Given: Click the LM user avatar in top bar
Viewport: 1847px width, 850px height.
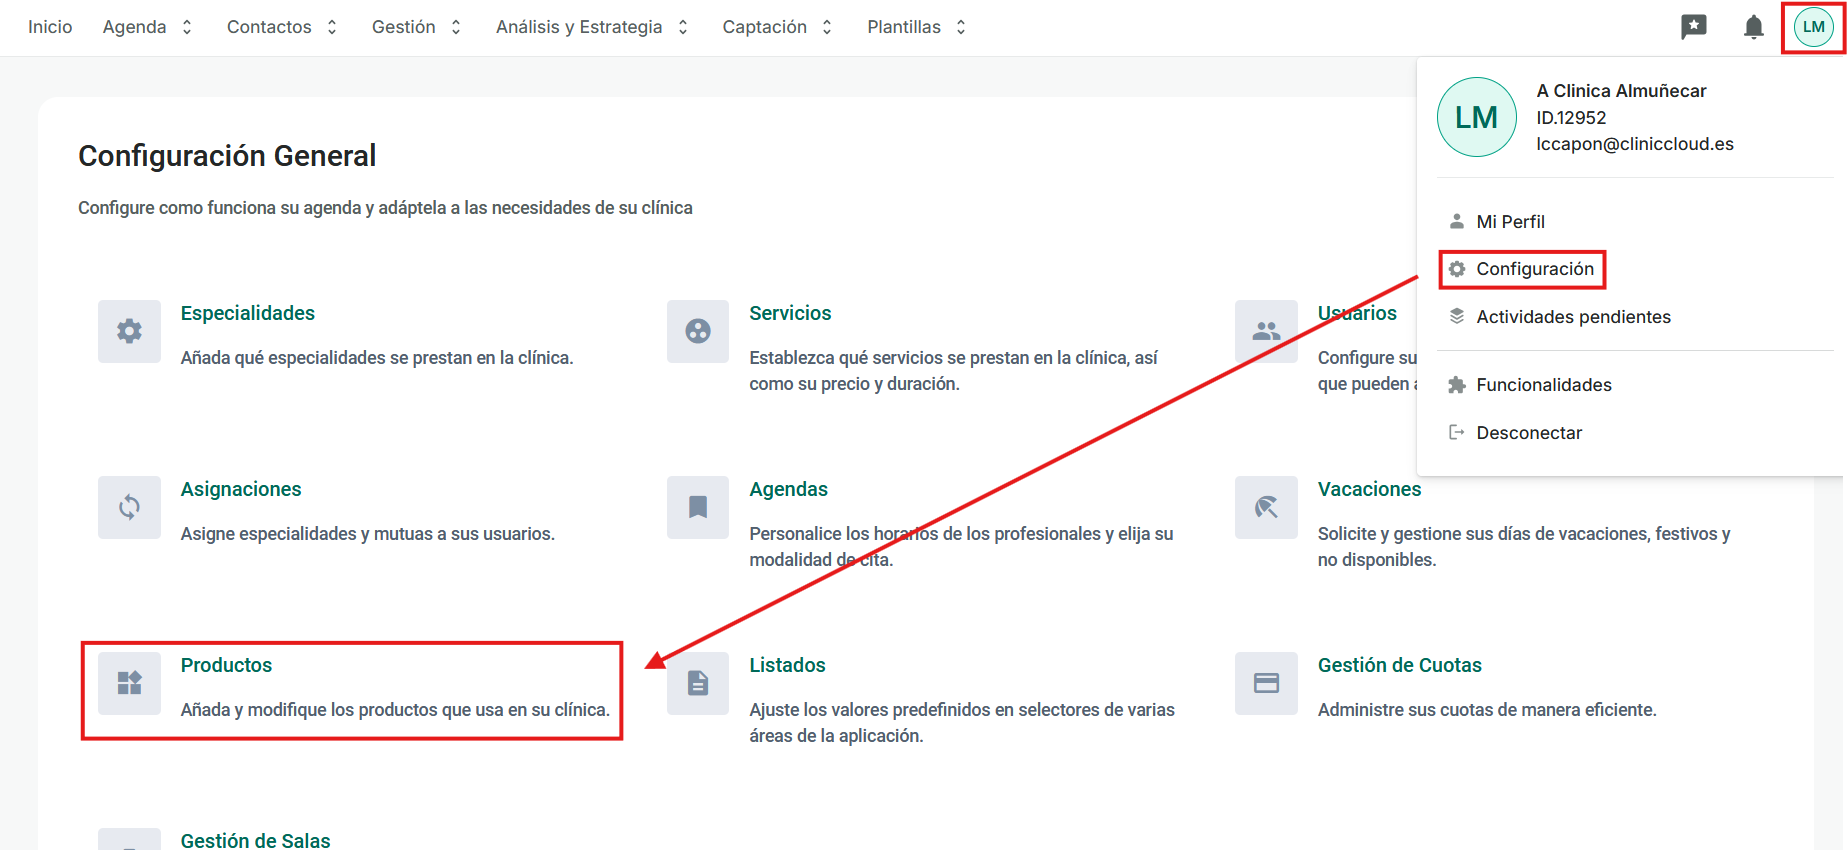Looking at the screenshot, I should [1813, 27].
